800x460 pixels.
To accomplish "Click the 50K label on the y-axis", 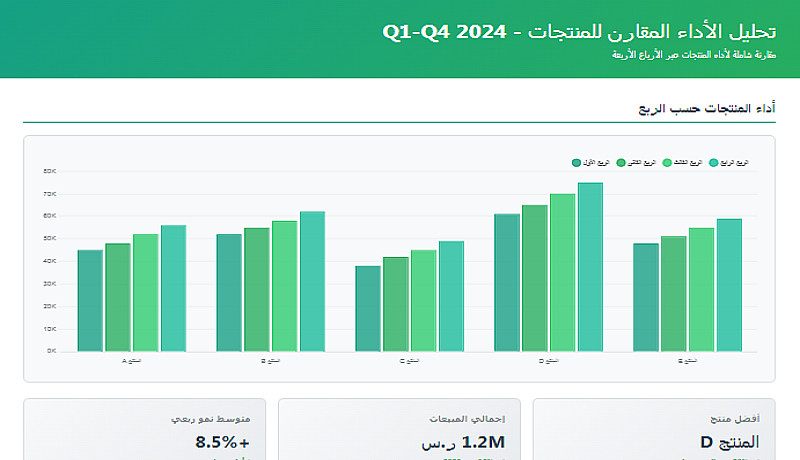I will 50,238.
